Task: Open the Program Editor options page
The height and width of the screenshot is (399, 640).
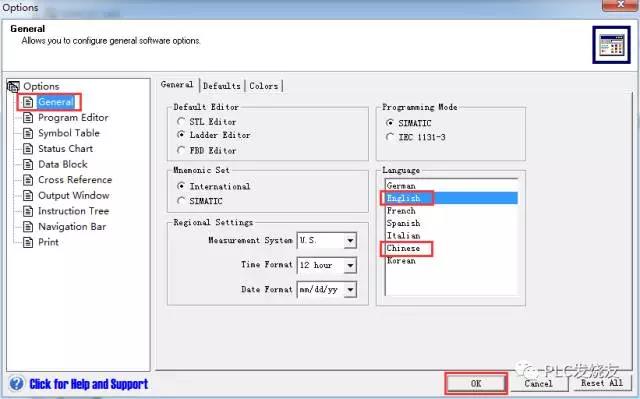Action: point(73,117)
